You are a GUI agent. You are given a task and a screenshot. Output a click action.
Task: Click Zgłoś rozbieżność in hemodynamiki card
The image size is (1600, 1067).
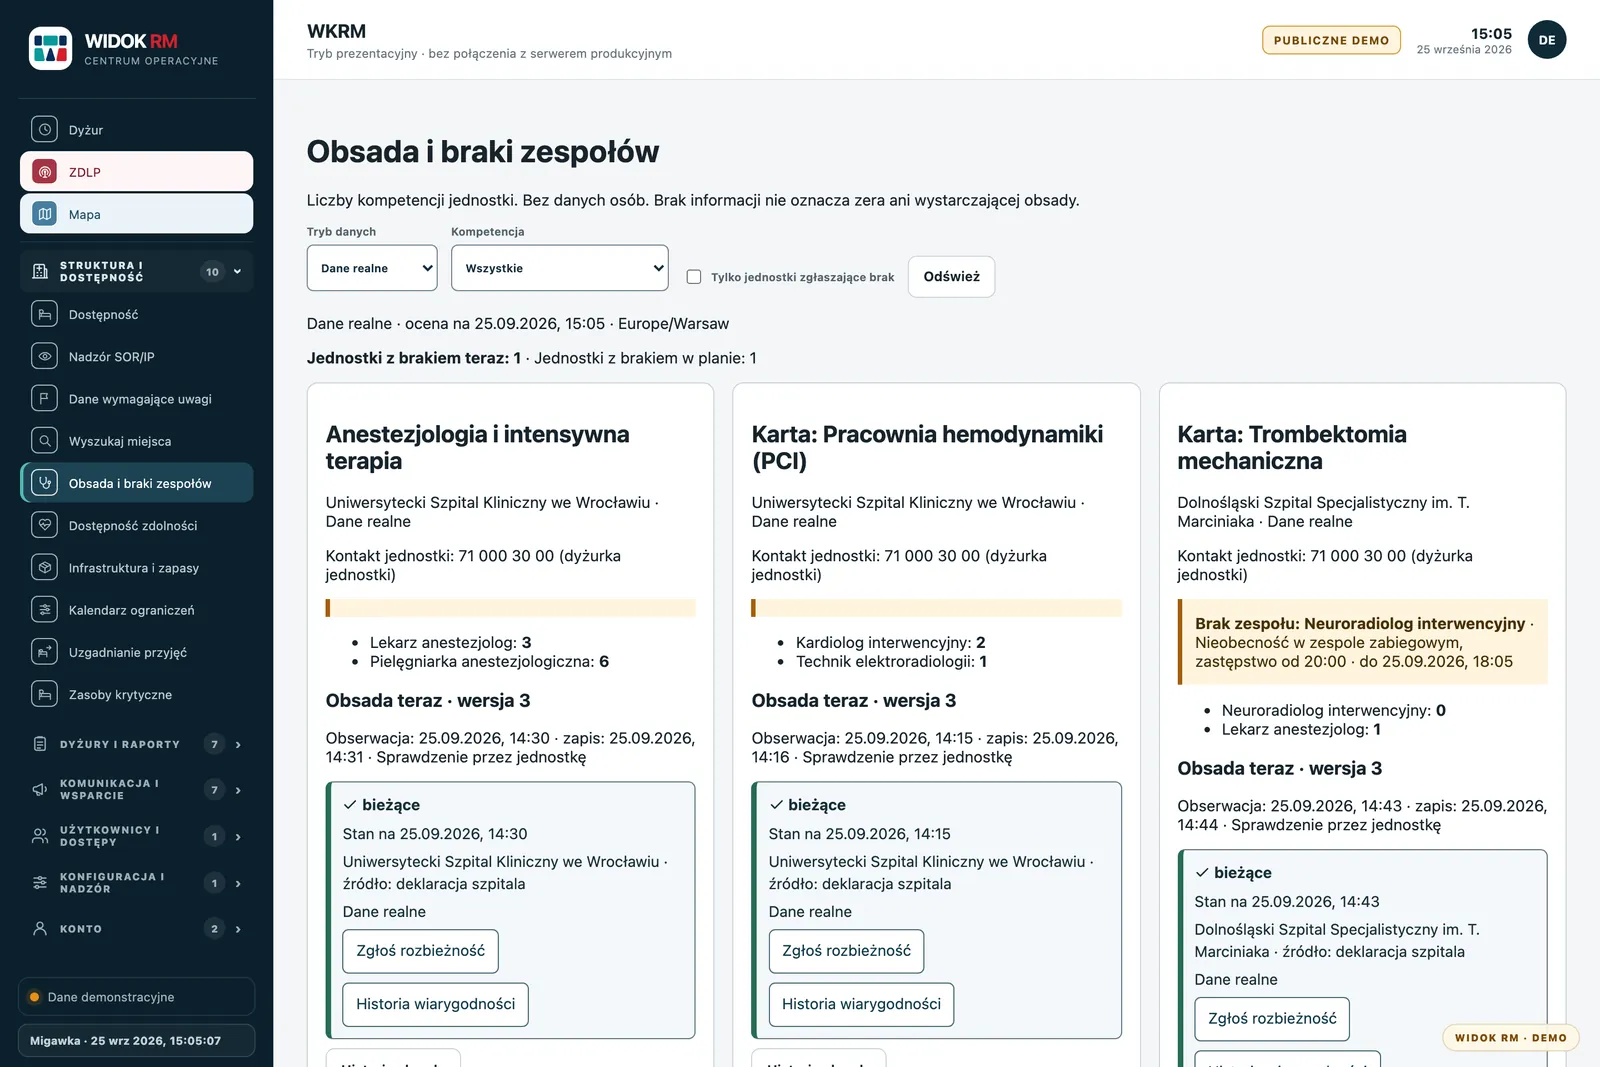[846, 951]
